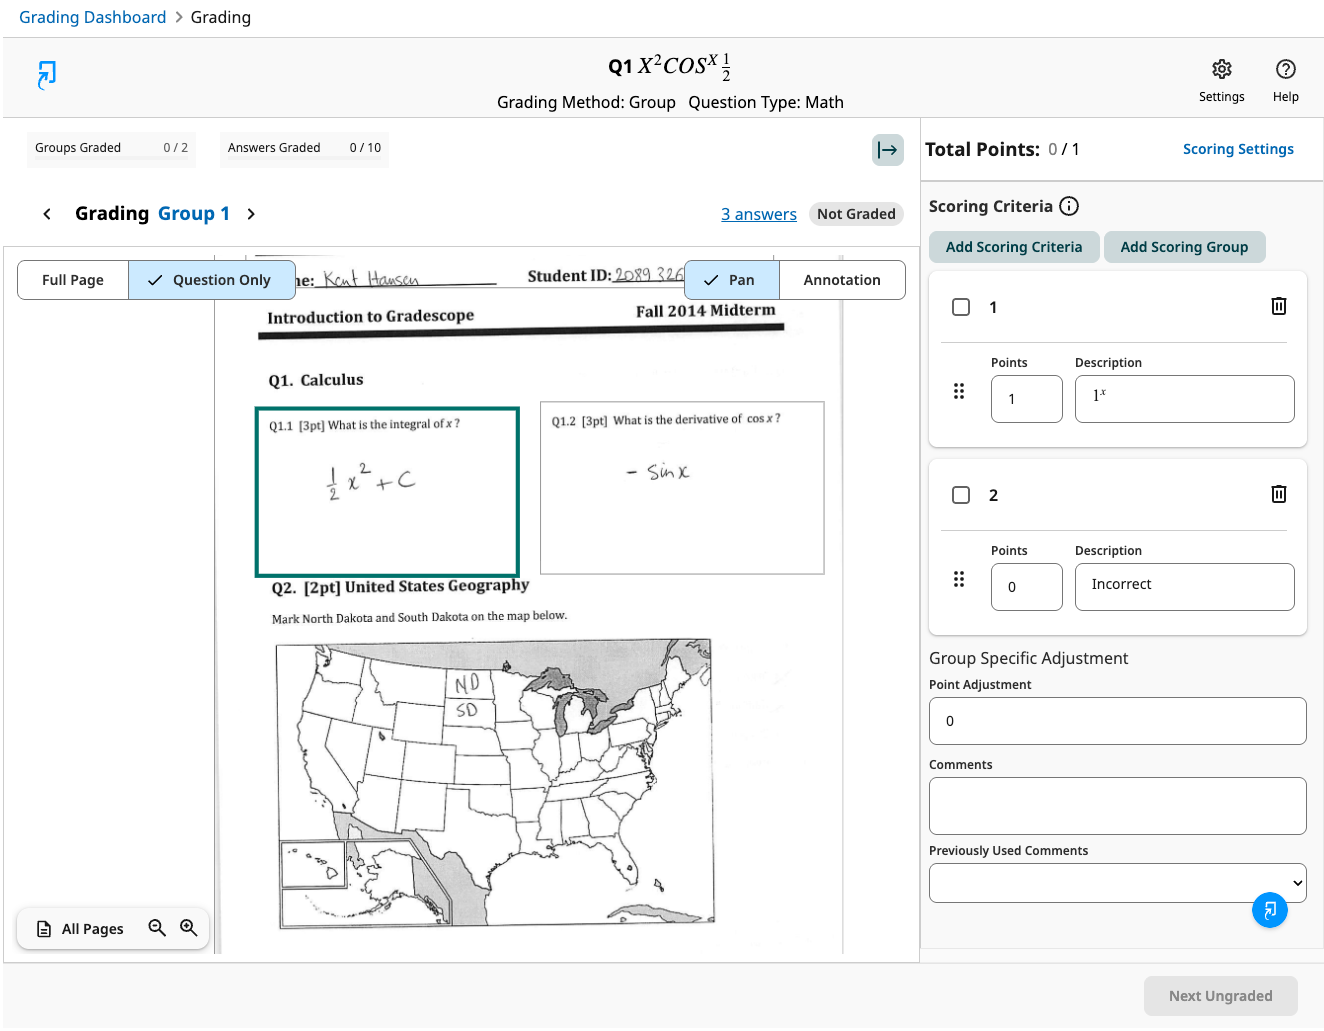Delete scoring criterion 1 with trash icon
This screenshot has height=1031, width=1324.
tap(1278, 306)
